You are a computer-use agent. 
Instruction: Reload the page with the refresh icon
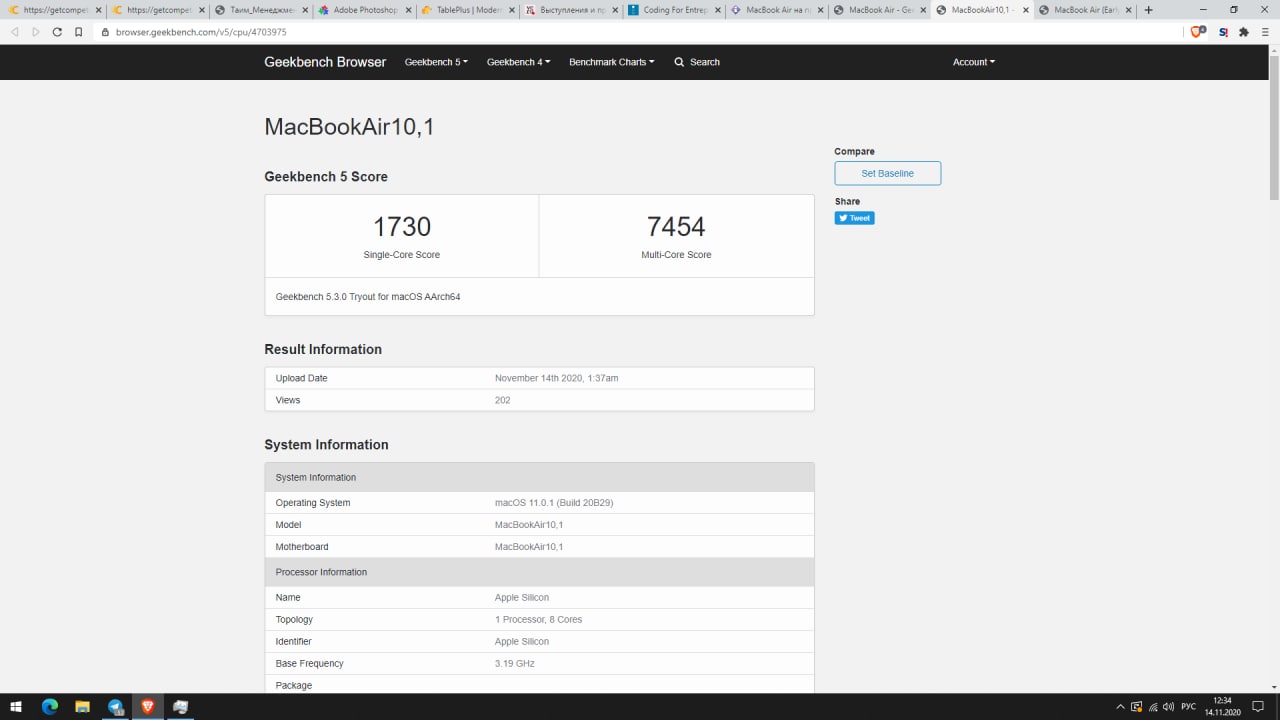[x=57, y=32]
